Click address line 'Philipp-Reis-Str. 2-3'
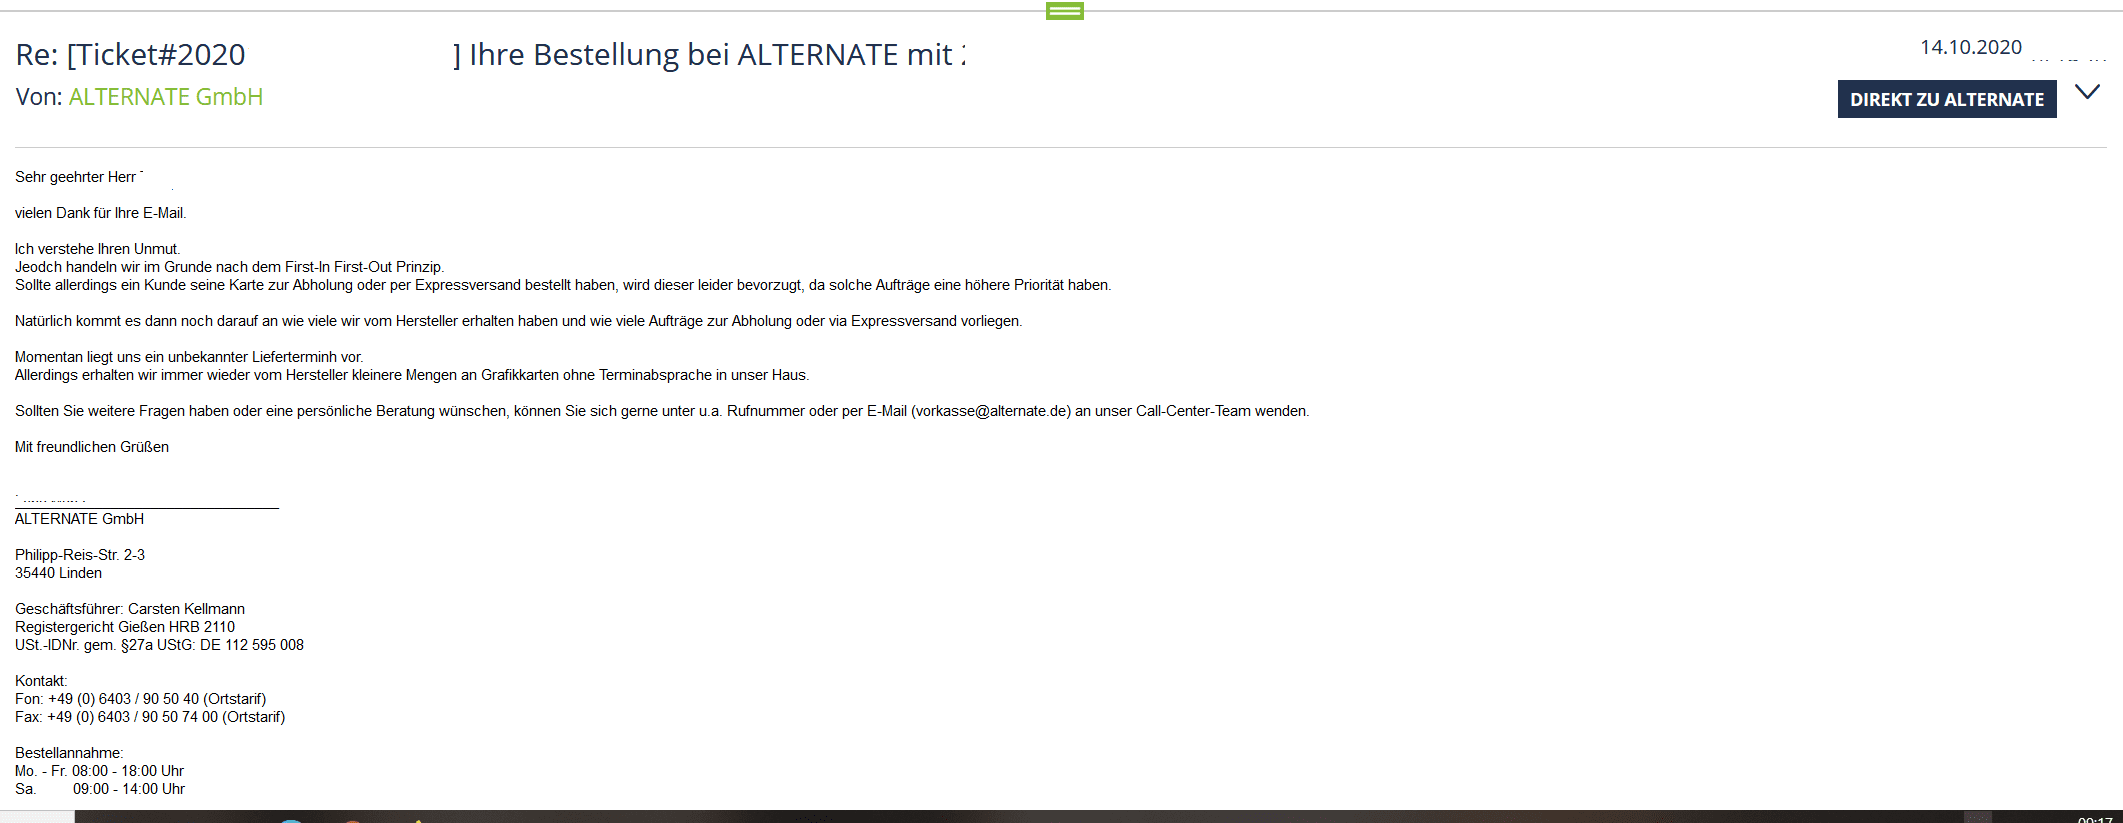 click(x=80, y=555)
